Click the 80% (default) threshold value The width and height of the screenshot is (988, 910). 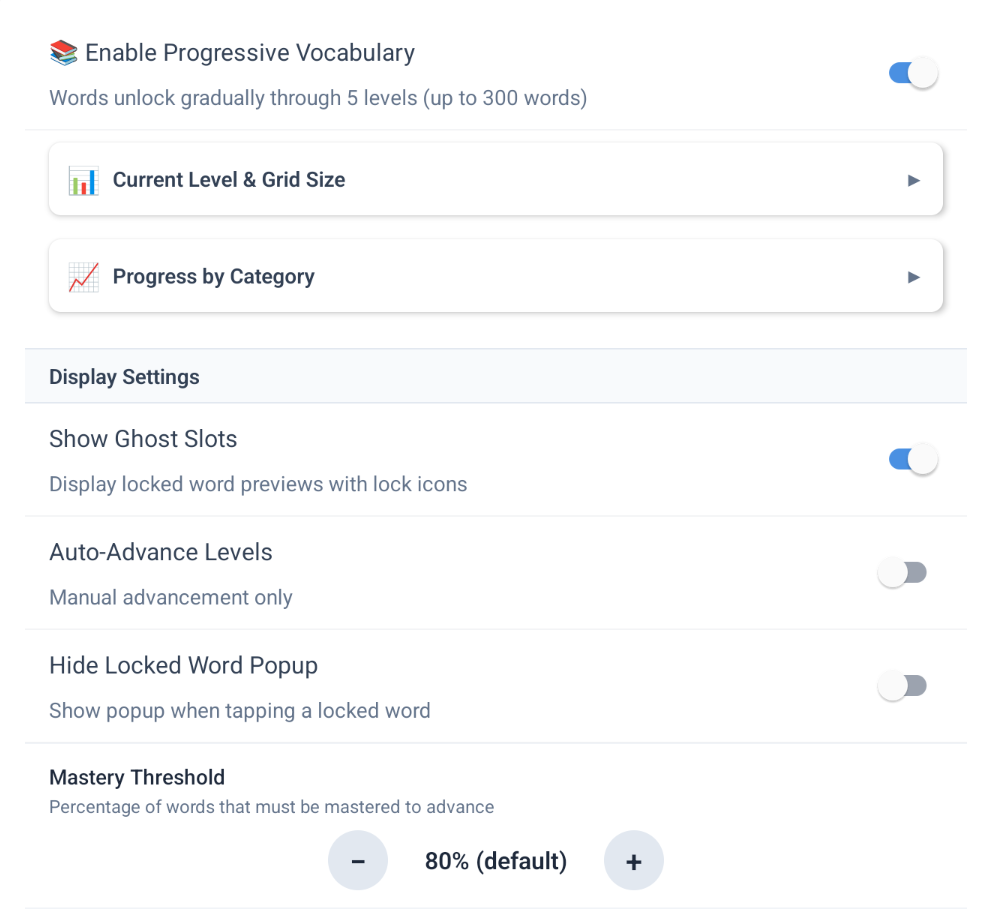pyautogui.click(x=496, y=861)
